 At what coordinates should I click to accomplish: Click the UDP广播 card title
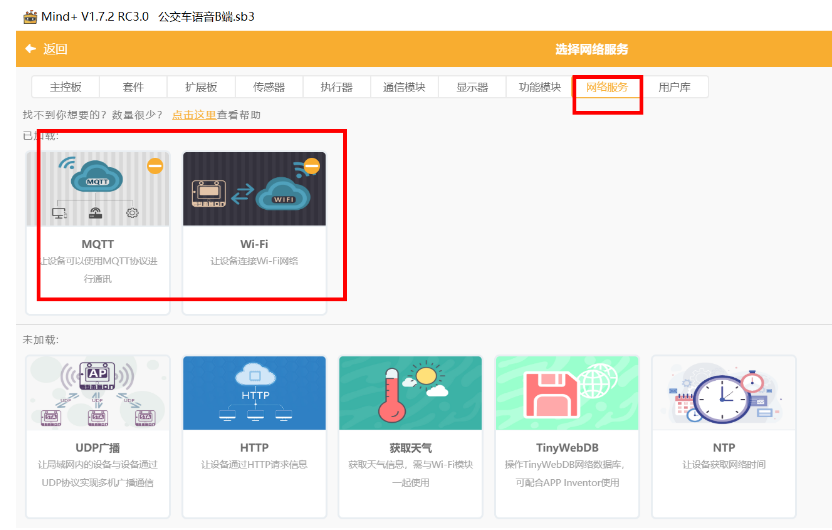[x=98, y=448]
